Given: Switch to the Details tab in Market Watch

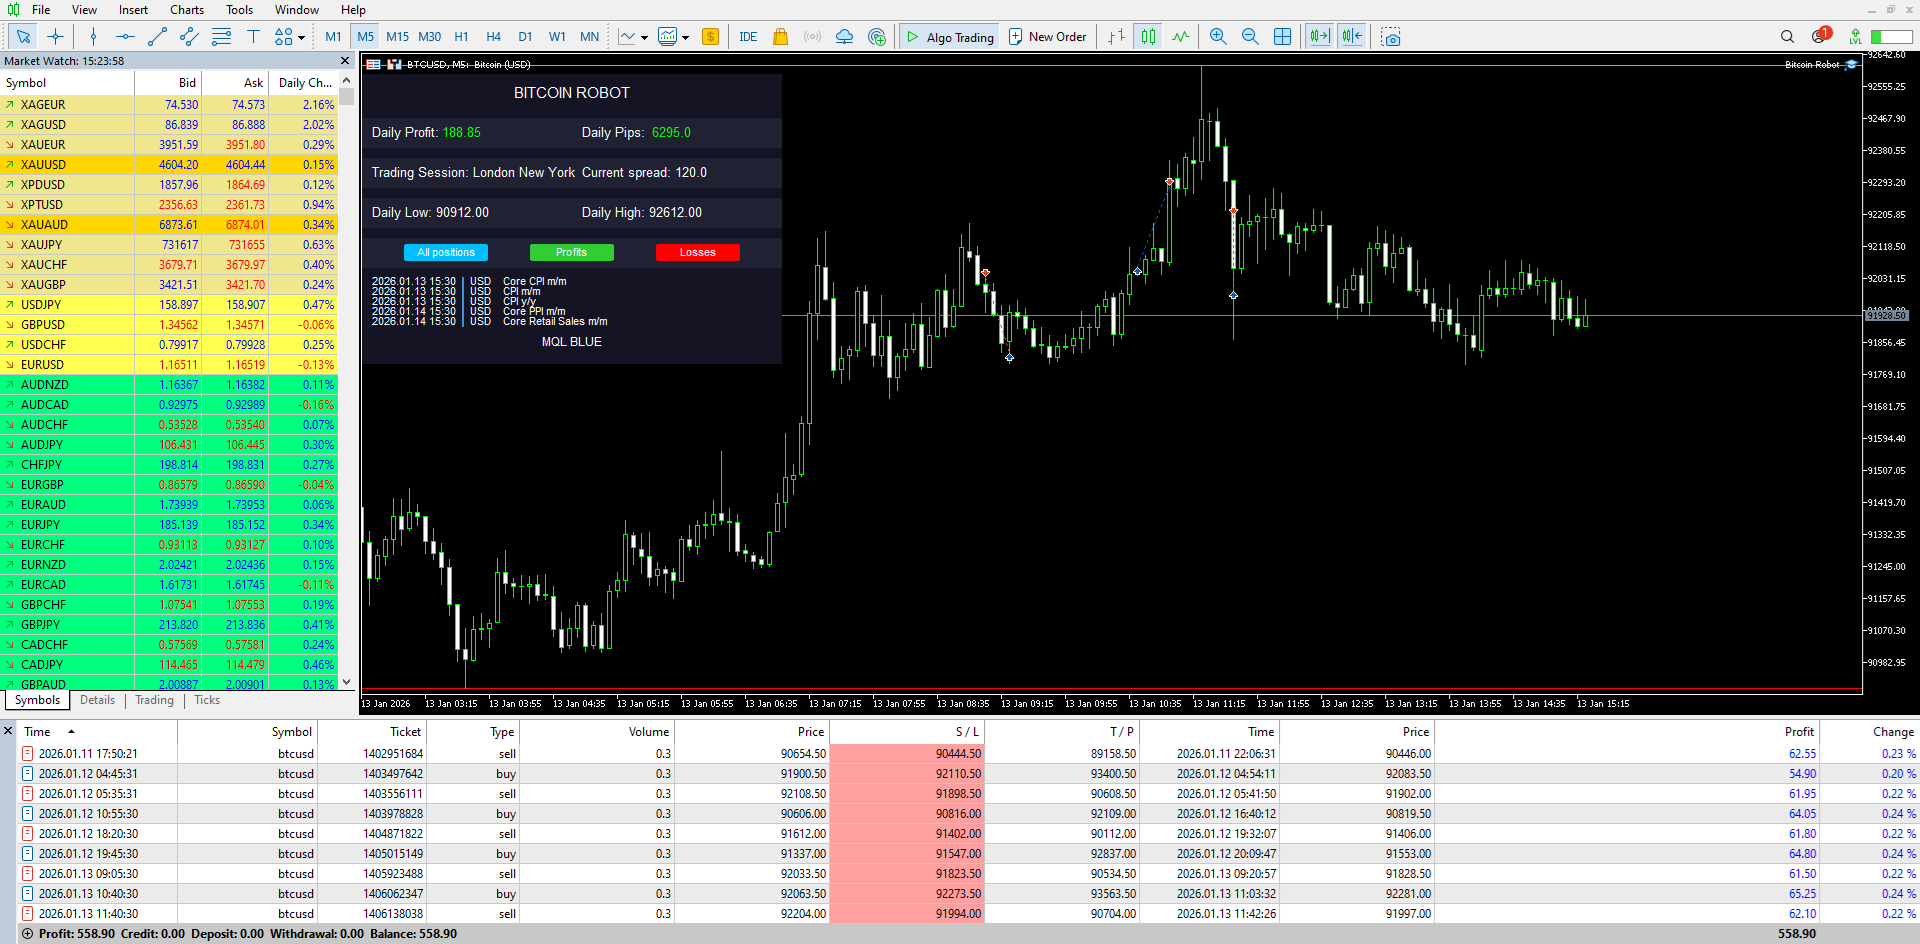Looking at the screenshot, I should [x=97, y=700].
